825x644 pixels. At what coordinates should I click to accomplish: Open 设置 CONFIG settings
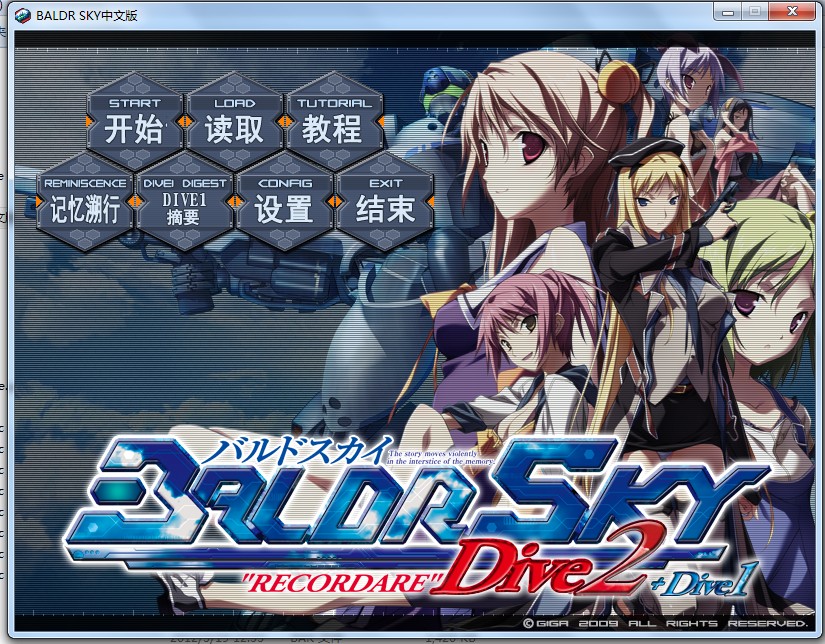point(285,202)
